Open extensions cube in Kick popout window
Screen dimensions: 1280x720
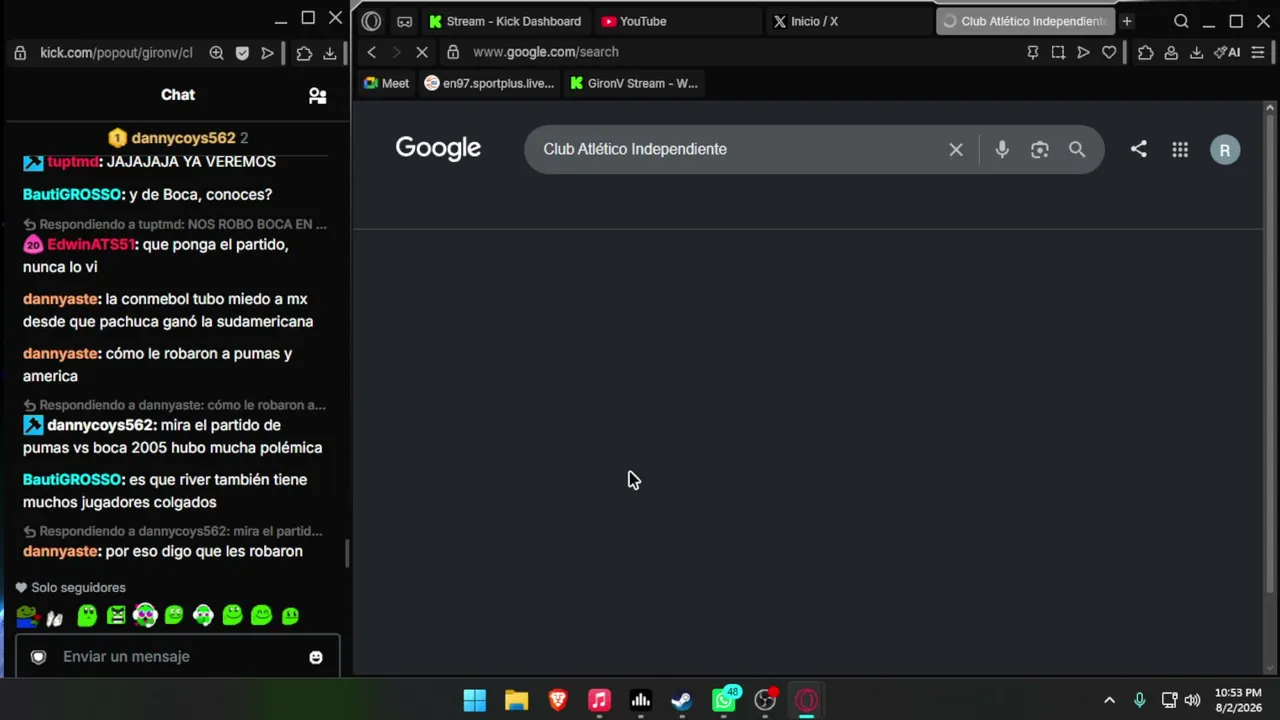[304, 53]
